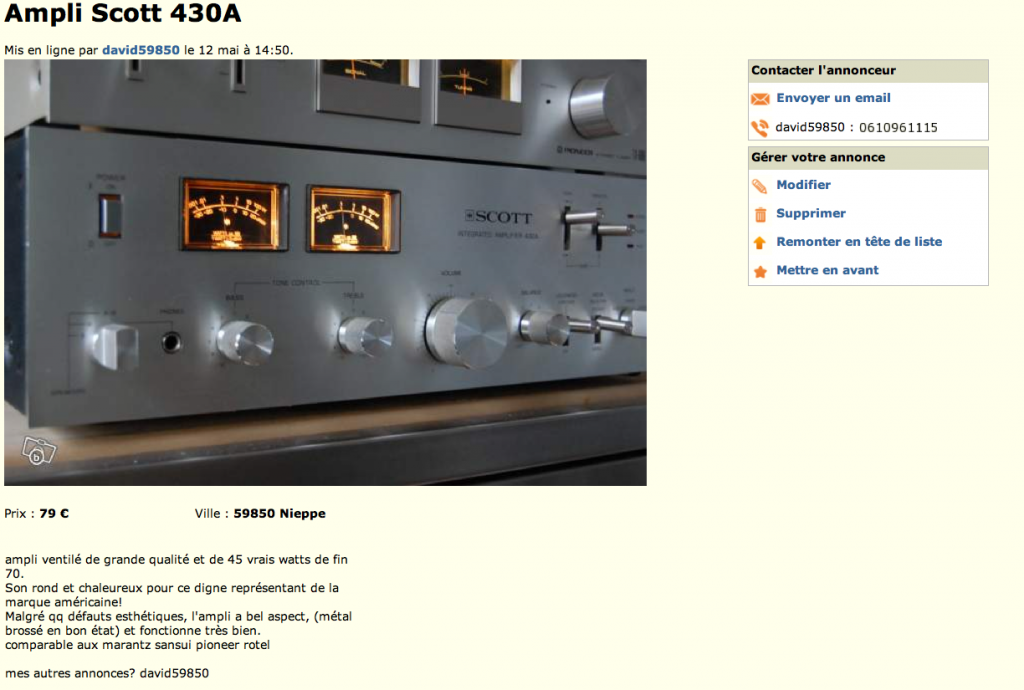Select the Modifier link
This screenshot has width=1024, height=690.
click(x=803, y=185)
